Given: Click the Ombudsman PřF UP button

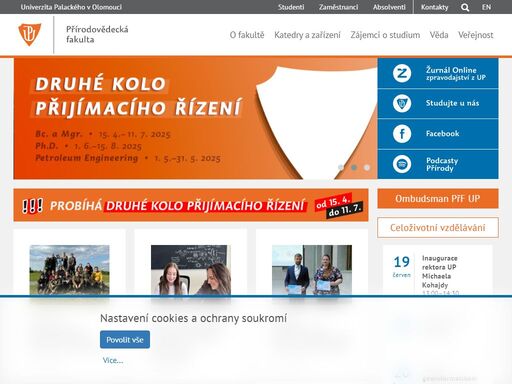Looking at the screenshot, I should click(438, 199).
